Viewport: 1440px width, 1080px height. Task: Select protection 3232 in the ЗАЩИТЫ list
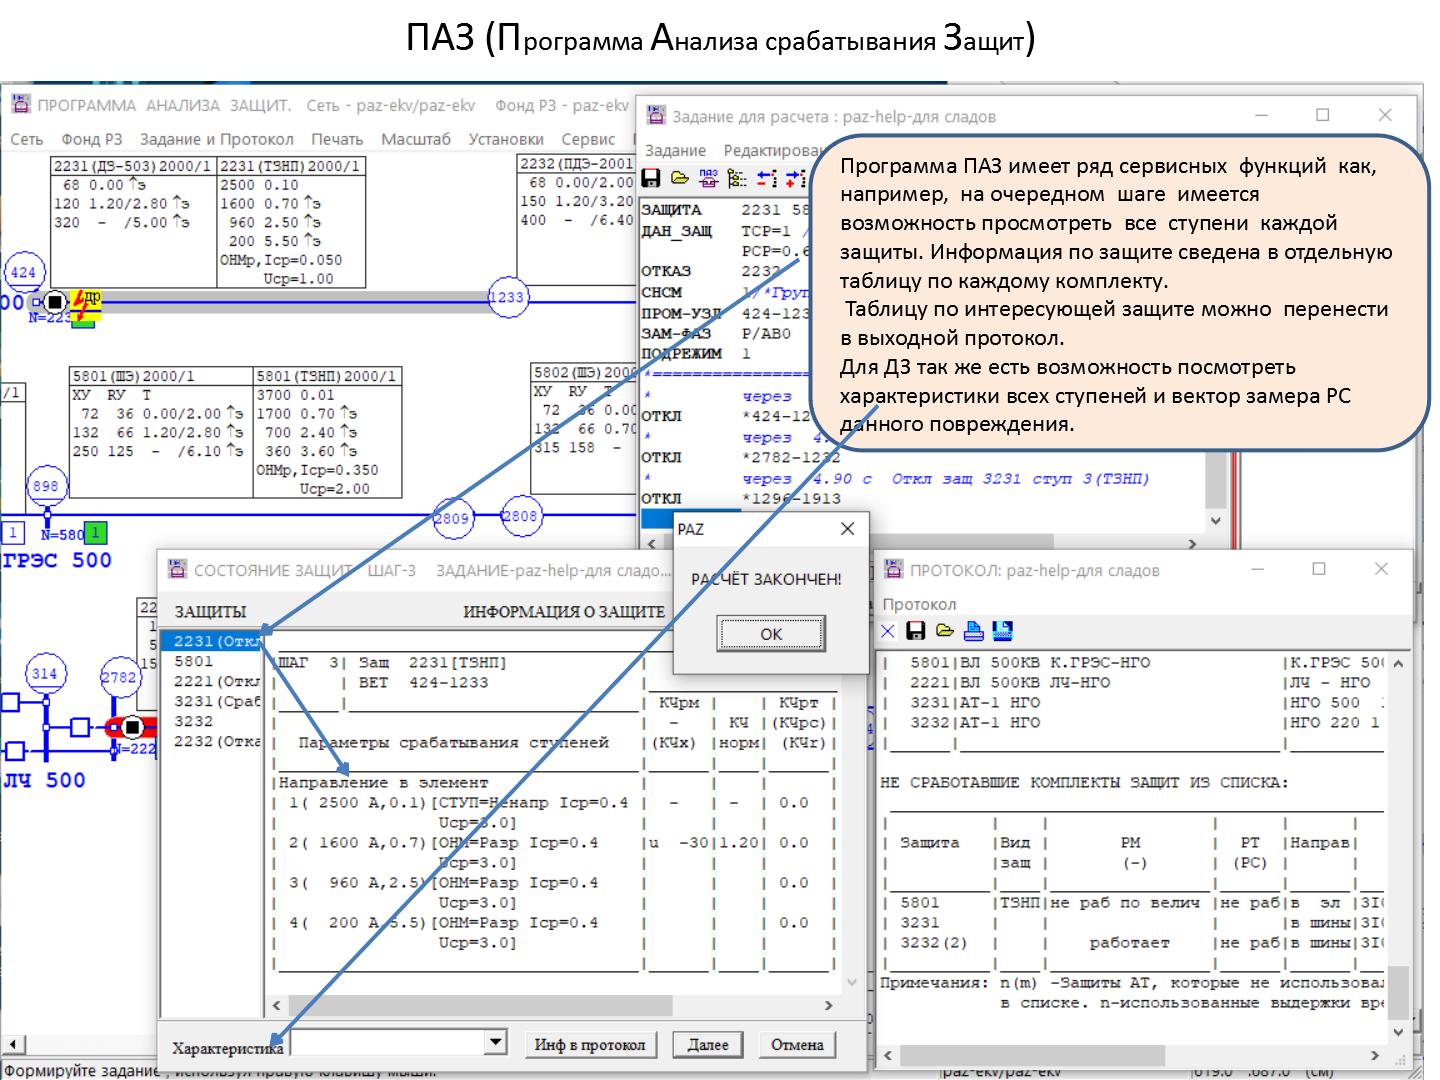point(193,721)
